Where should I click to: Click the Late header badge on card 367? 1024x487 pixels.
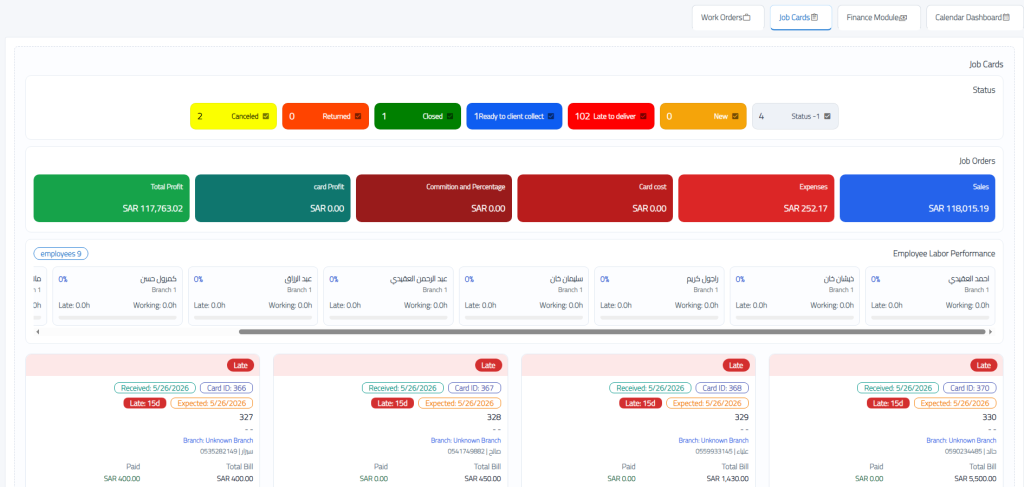click(x=488, y=365)
